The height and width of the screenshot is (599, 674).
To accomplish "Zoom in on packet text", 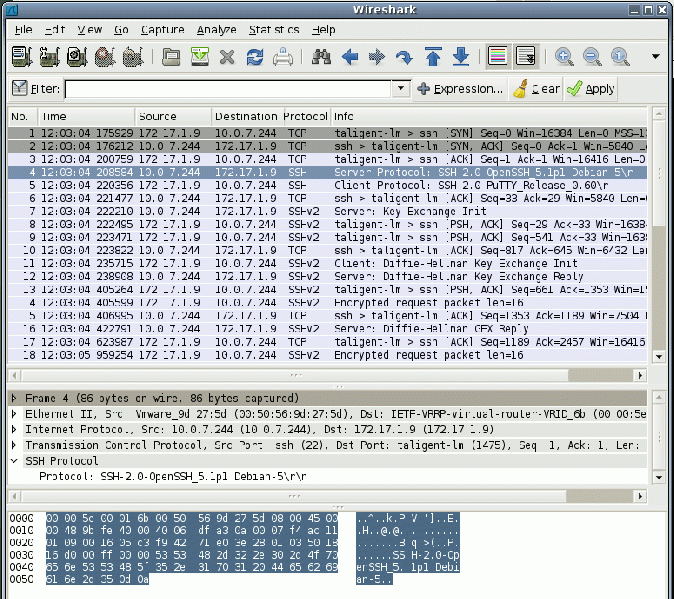I will pos(564,57).
